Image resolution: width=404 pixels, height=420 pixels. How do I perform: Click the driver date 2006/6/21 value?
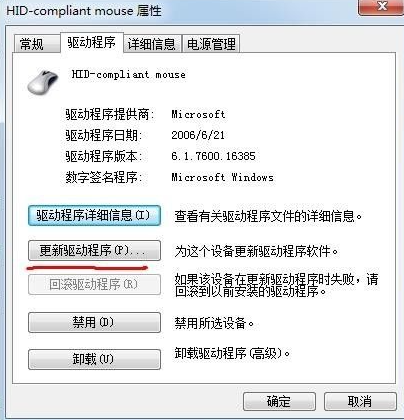tap(198, 135)
